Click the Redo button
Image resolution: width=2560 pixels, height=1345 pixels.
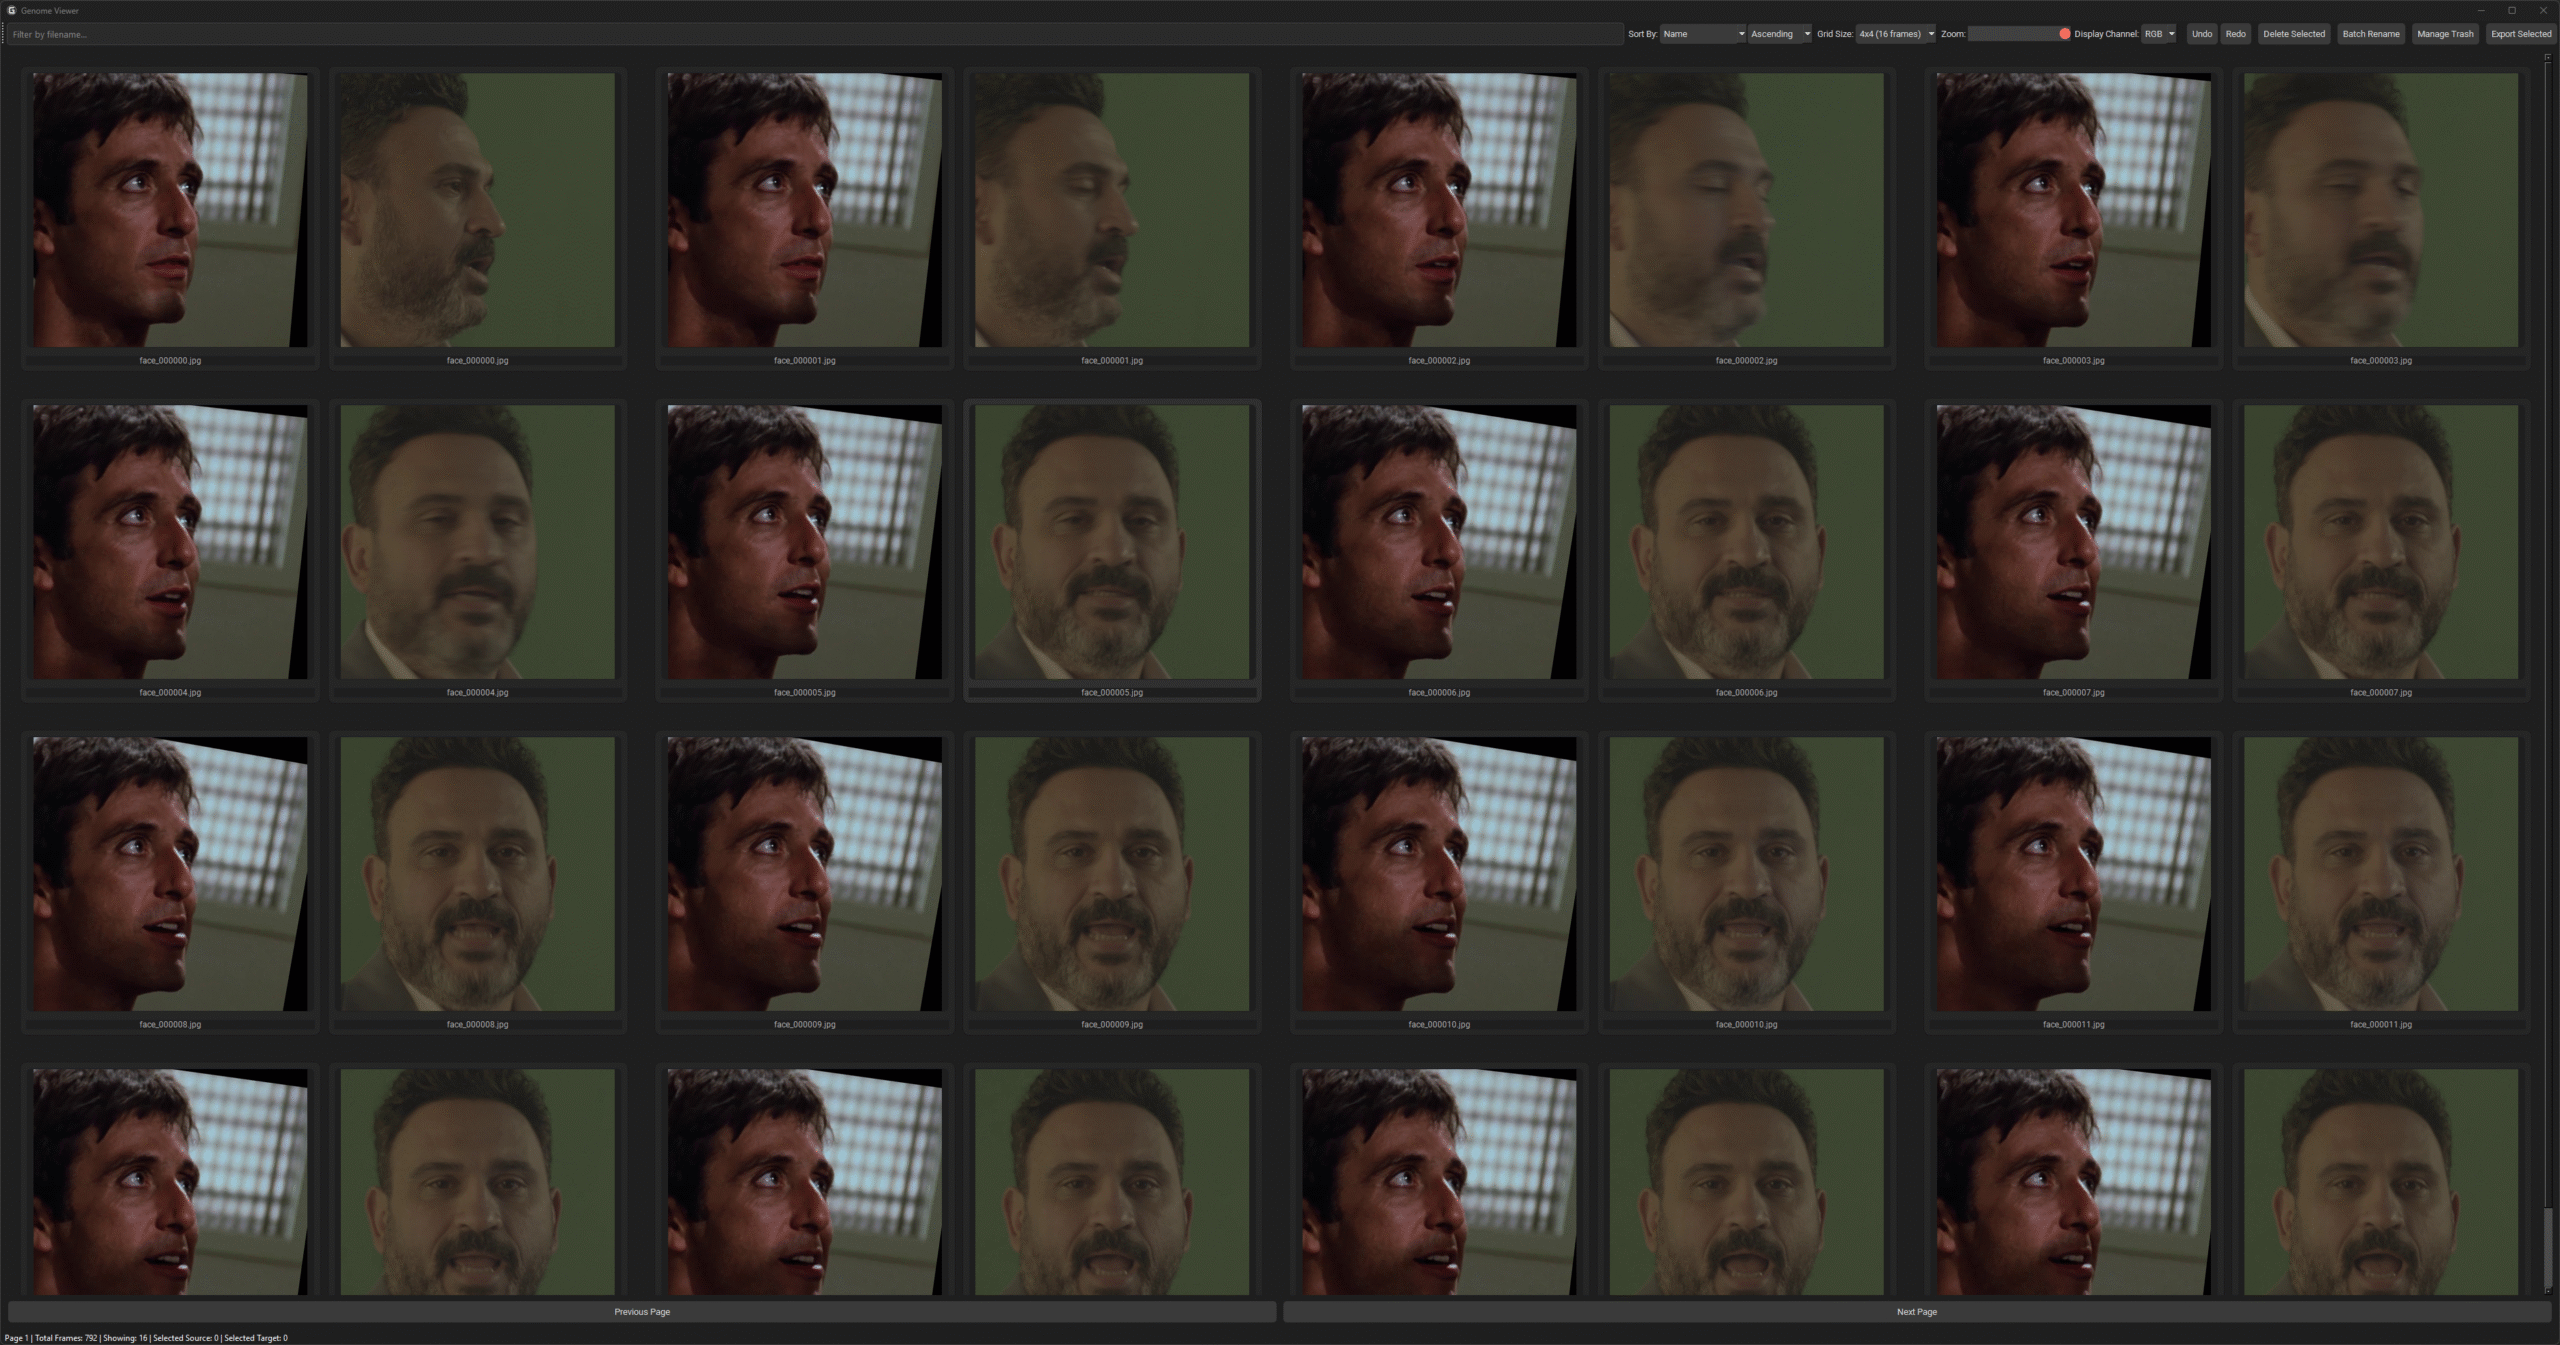point(2236,34)
